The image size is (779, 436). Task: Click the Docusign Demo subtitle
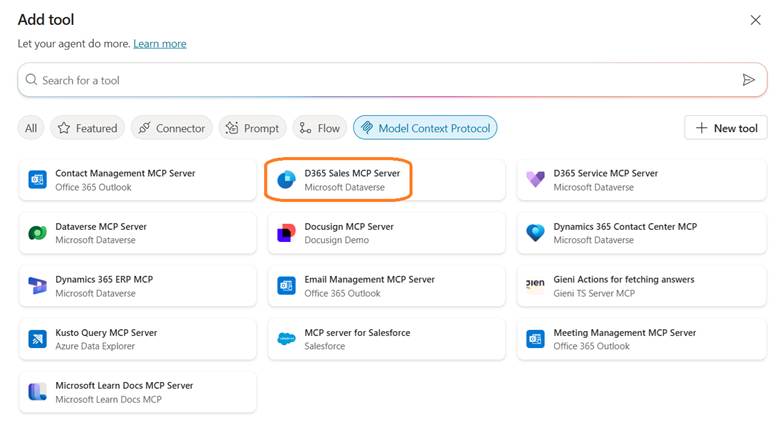coord(336,240)
